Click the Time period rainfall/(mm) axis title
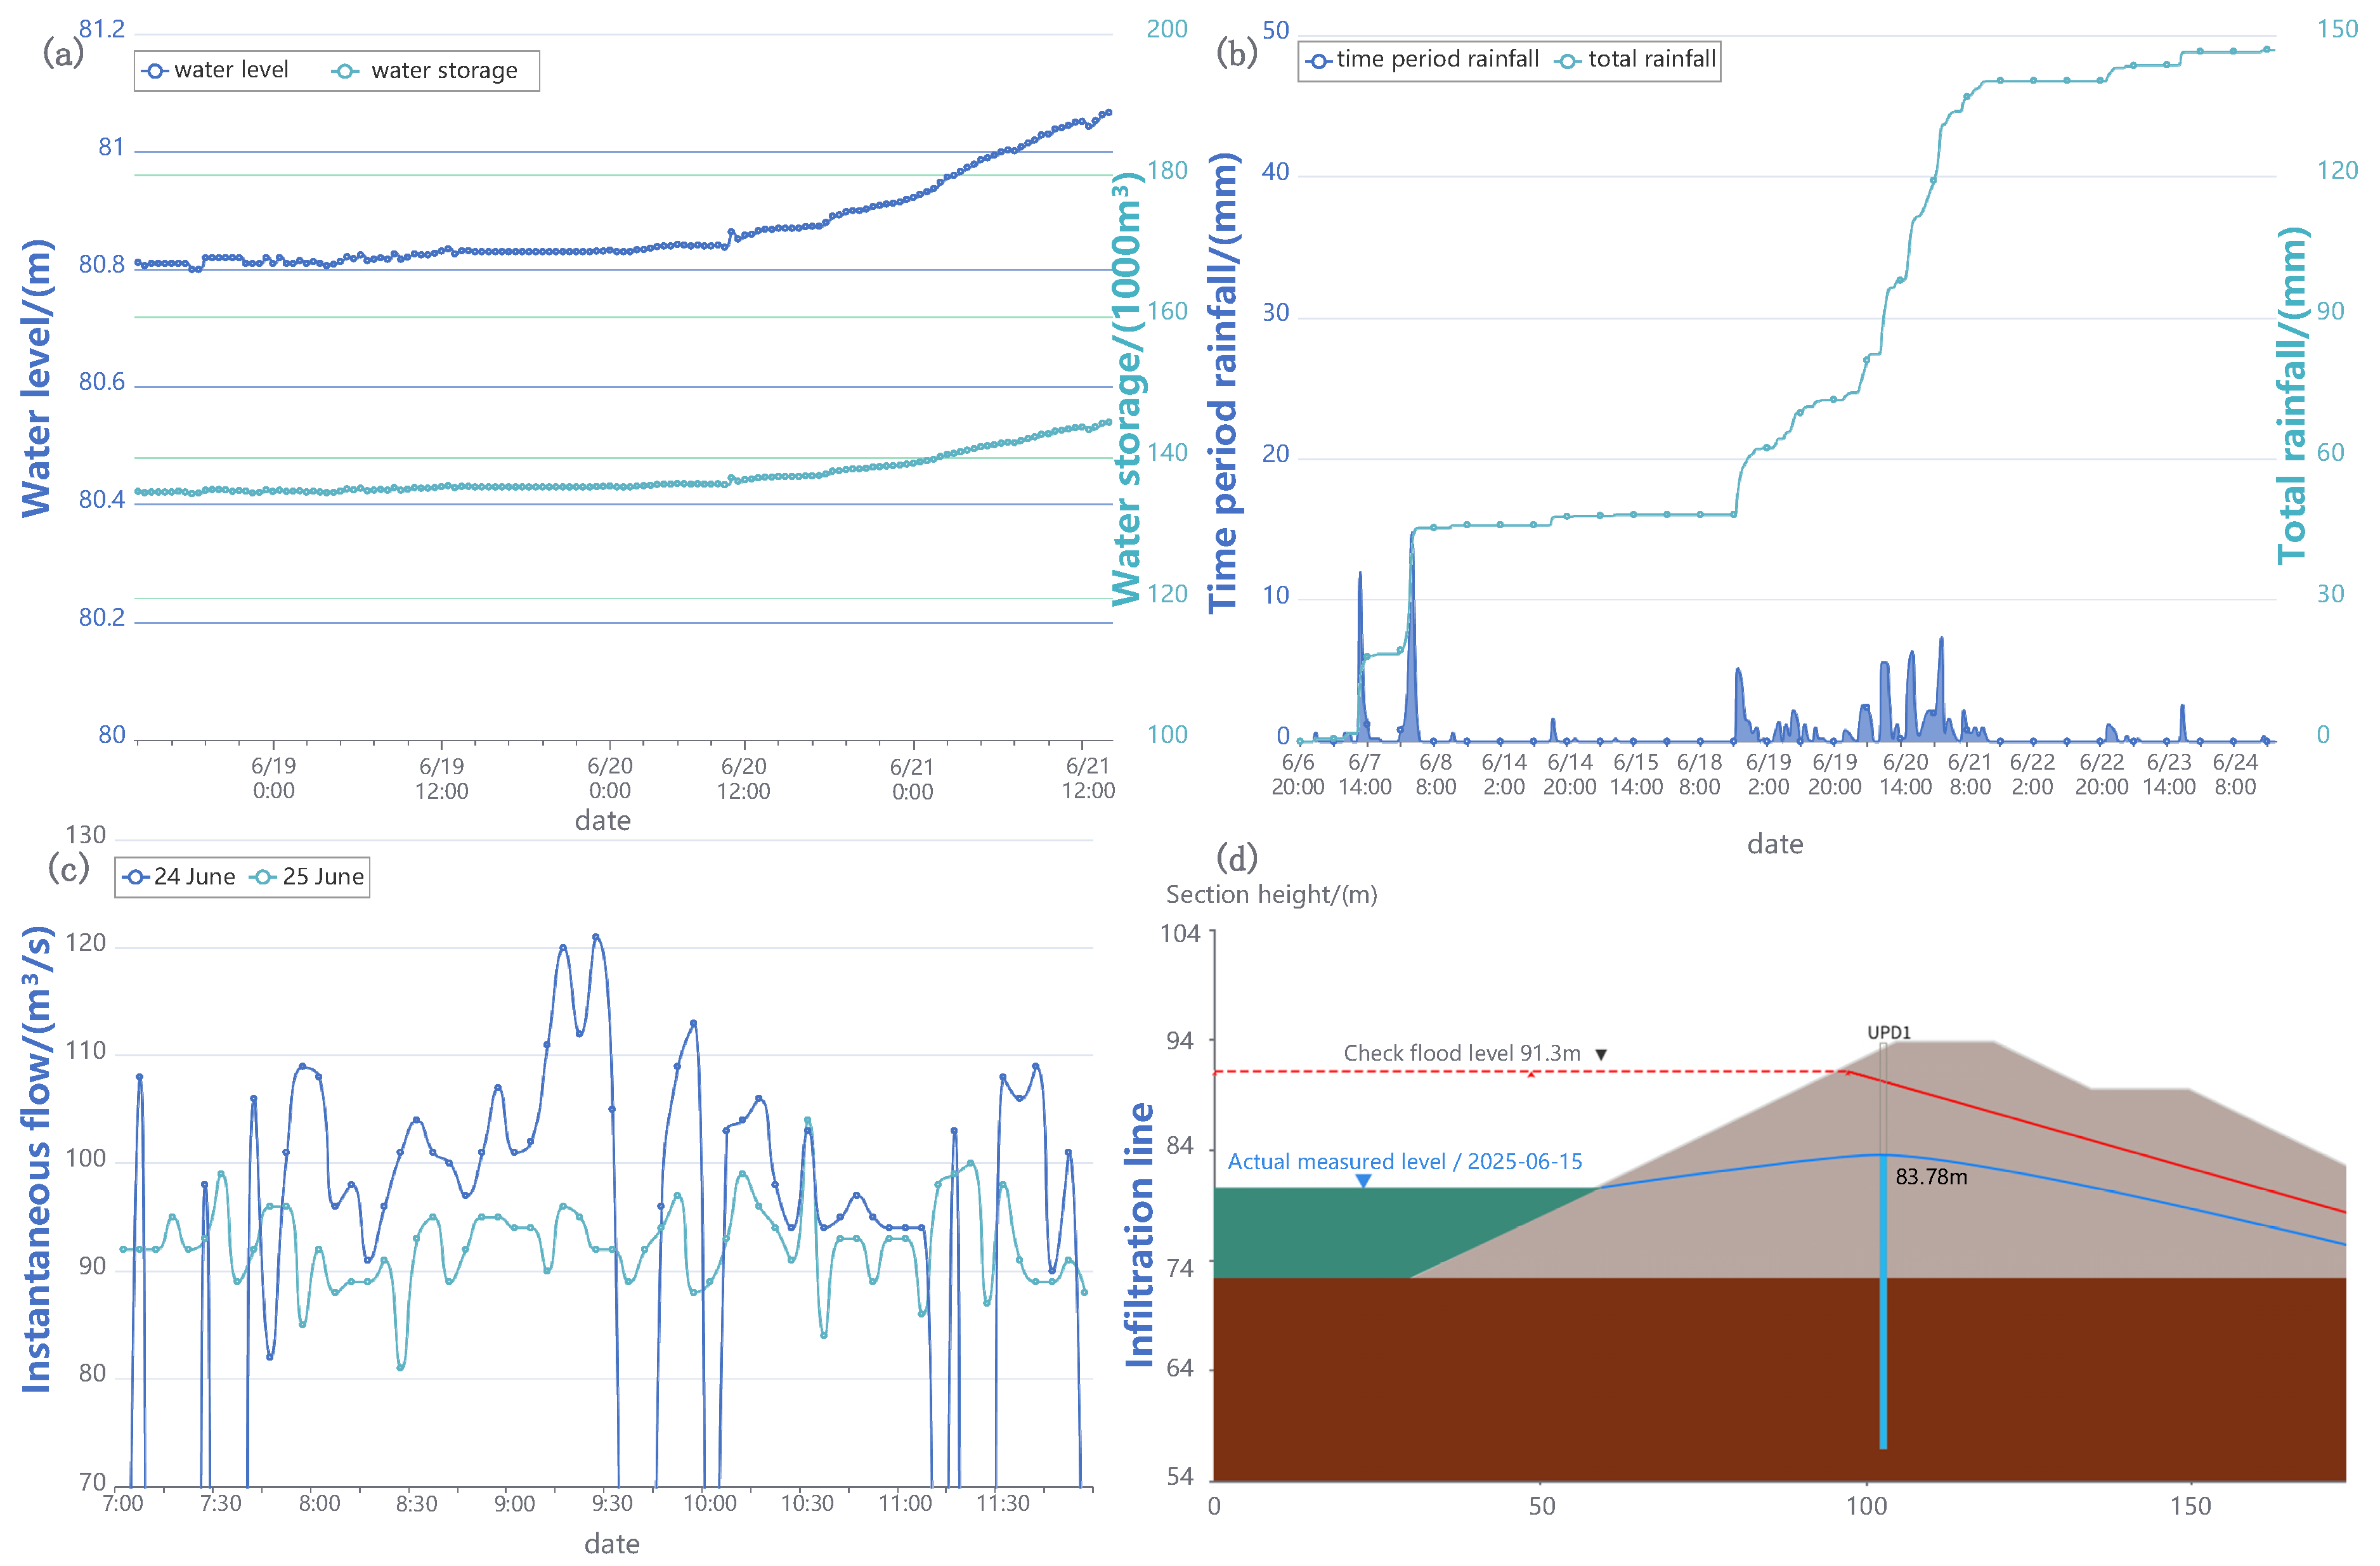Viewport: 2380px width, 1566px height. [x=1224, y=383]
